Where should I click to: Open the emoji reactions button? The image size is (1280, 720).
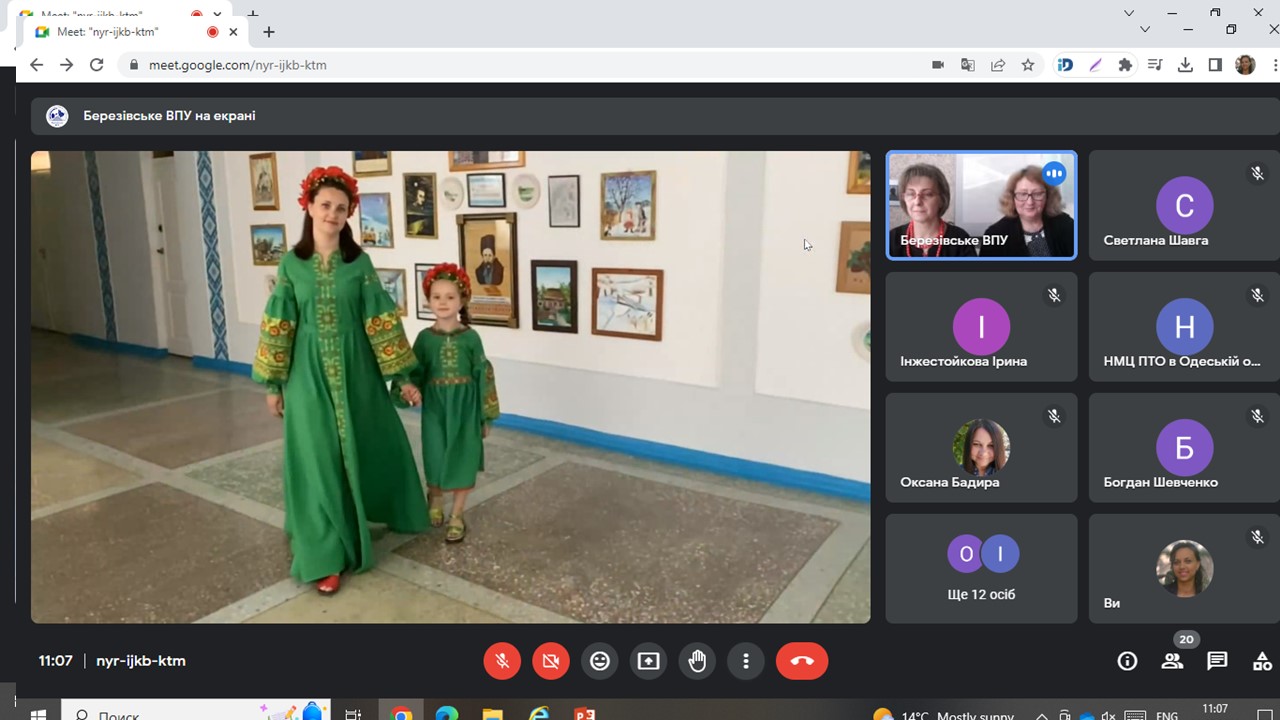pos(599,661)
